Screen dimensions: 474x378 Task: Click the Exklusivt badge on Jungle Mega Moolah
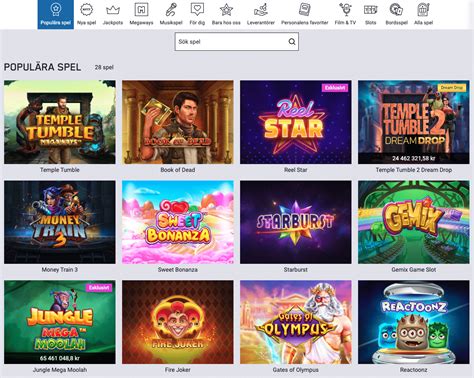pyautogui.click(x=99, y=288)
